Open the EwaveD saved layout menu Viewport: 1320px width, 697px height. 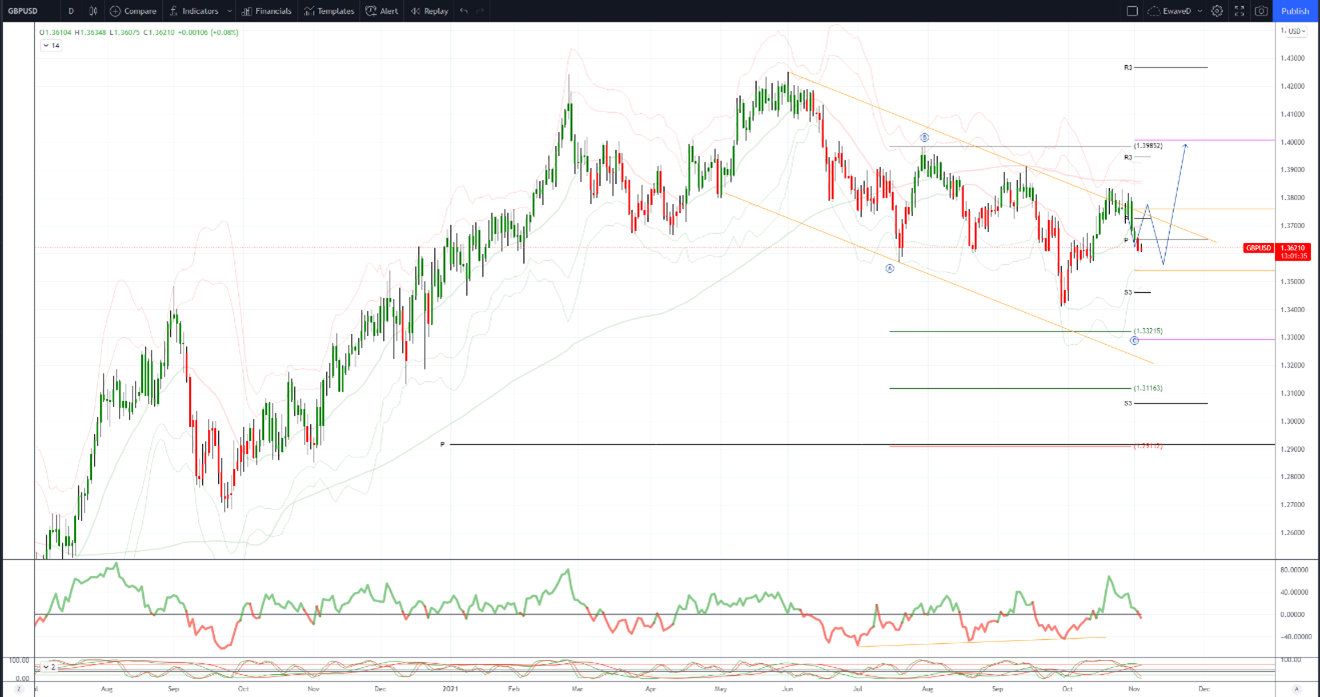click(x=1175, y=11)
